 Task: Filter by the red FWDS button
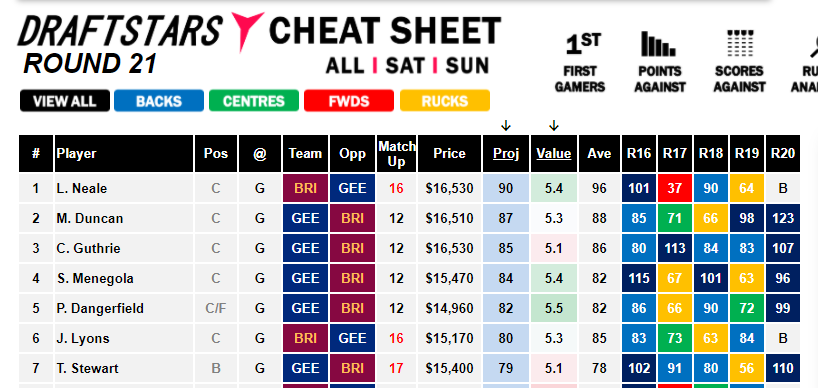348,101
